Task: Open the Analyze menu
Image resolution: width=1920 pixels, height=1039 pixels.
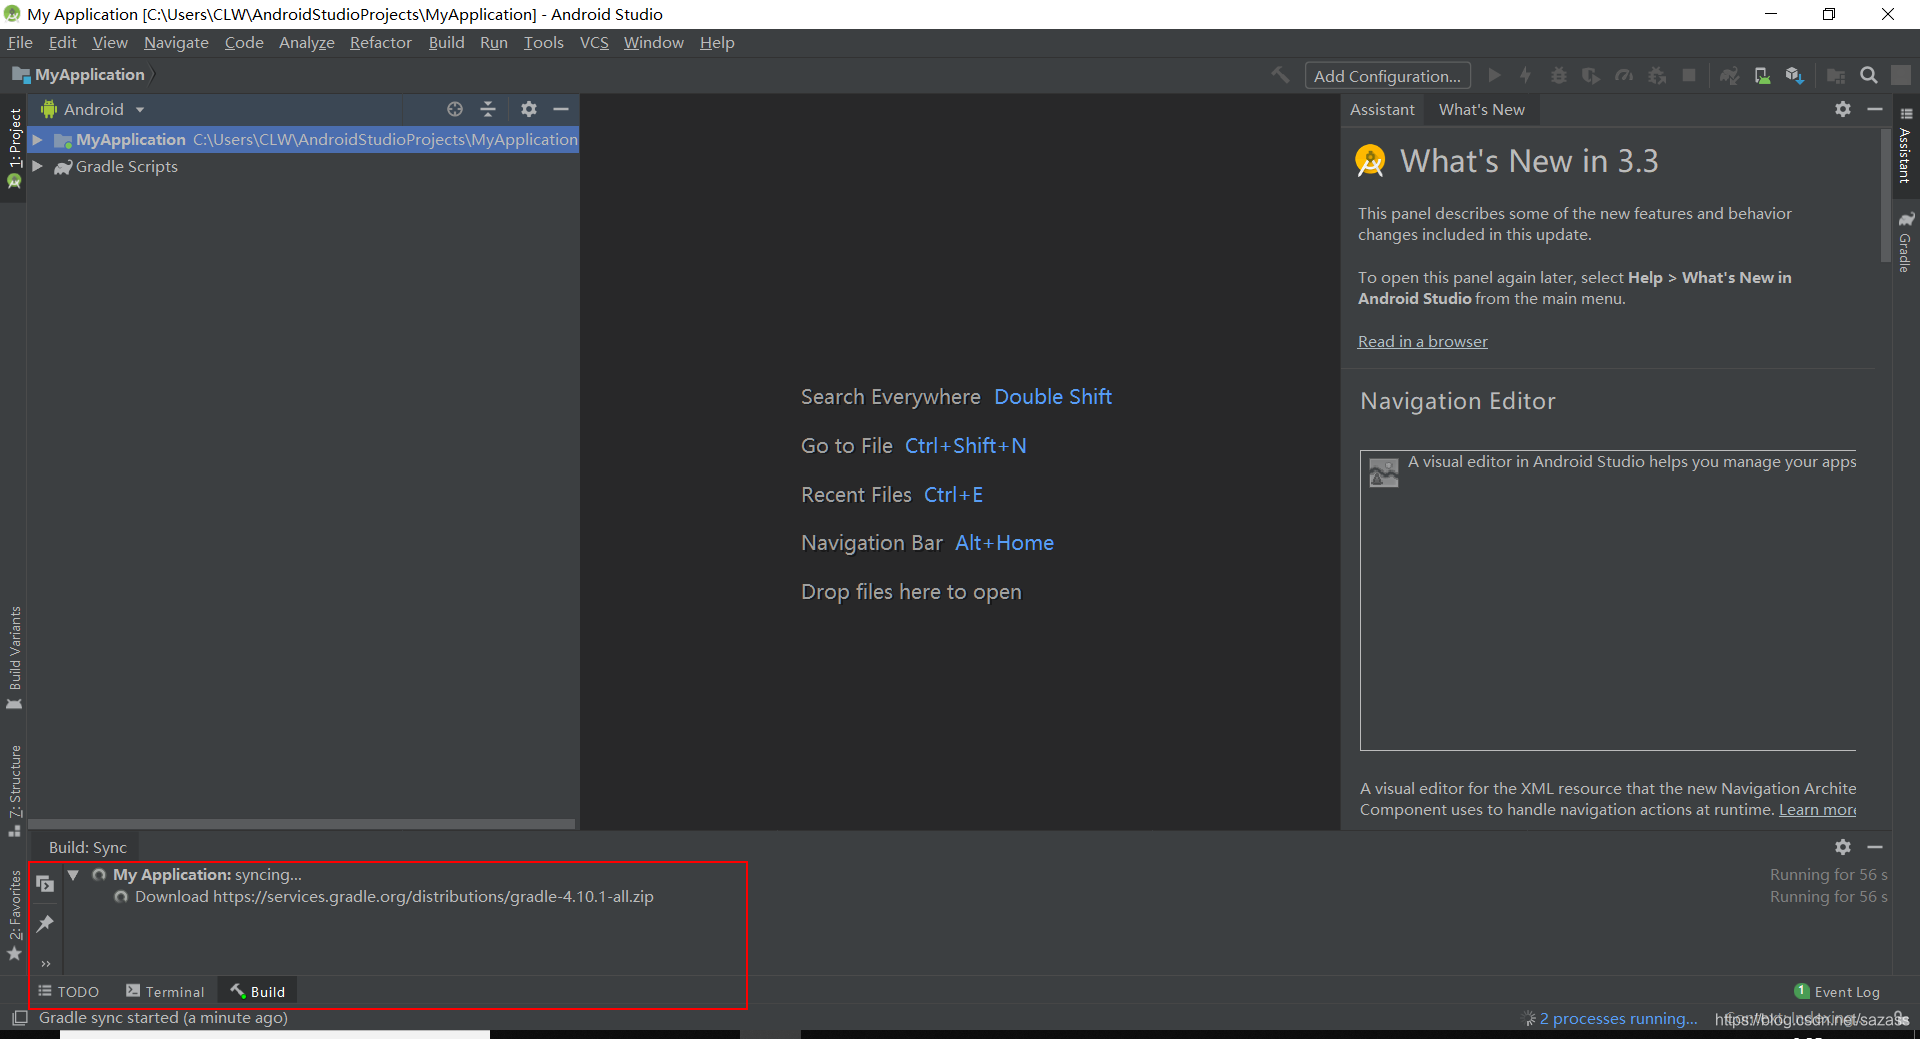Action: coord(306,42)
